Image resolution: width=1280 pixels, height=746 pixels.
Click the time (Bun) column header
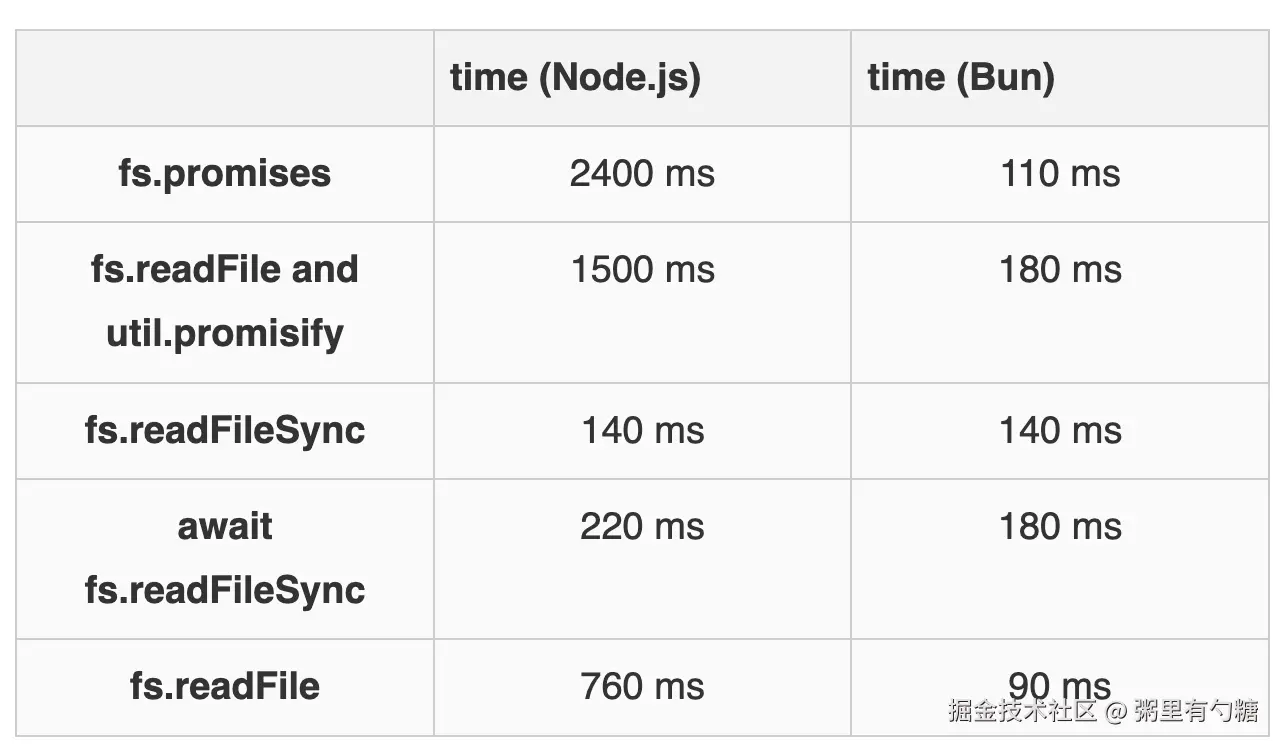(x=960, y=78)
